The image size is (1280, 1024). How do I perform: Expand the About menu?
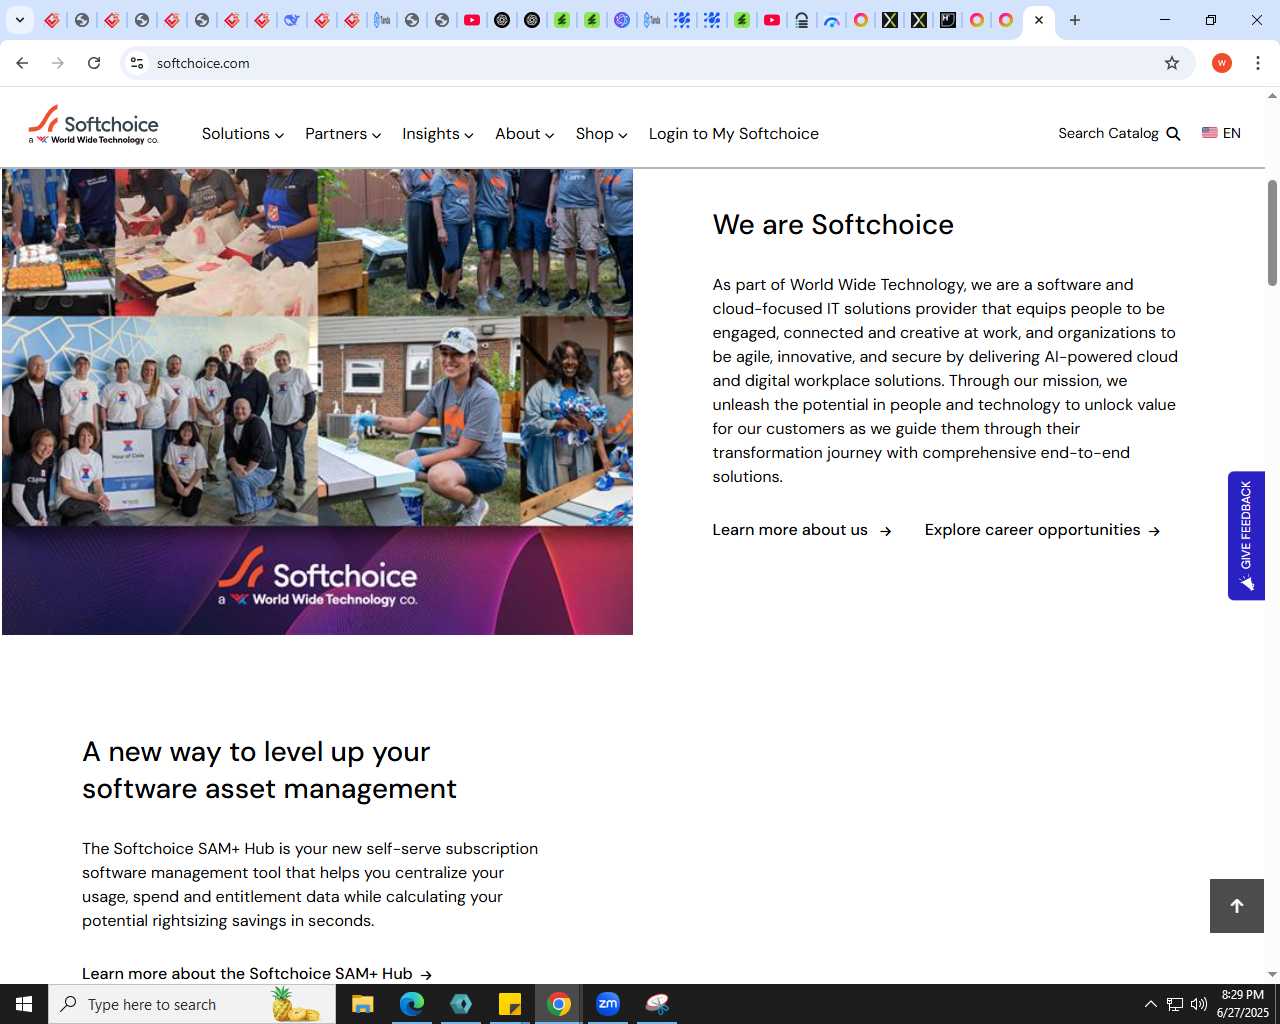[x=525, y=134]
